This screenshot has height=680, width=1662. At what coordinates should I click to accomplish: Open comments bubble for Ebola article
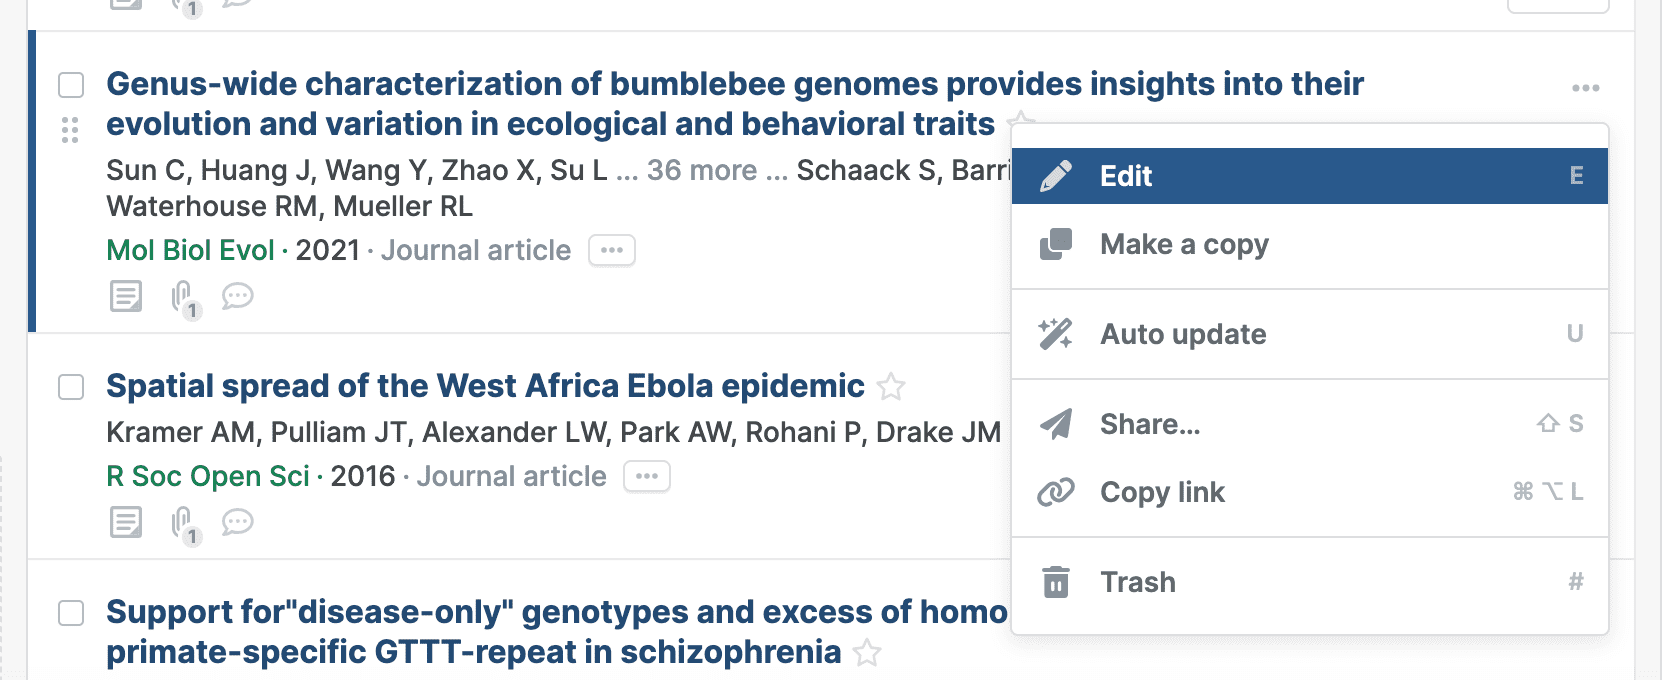[237, 522]
